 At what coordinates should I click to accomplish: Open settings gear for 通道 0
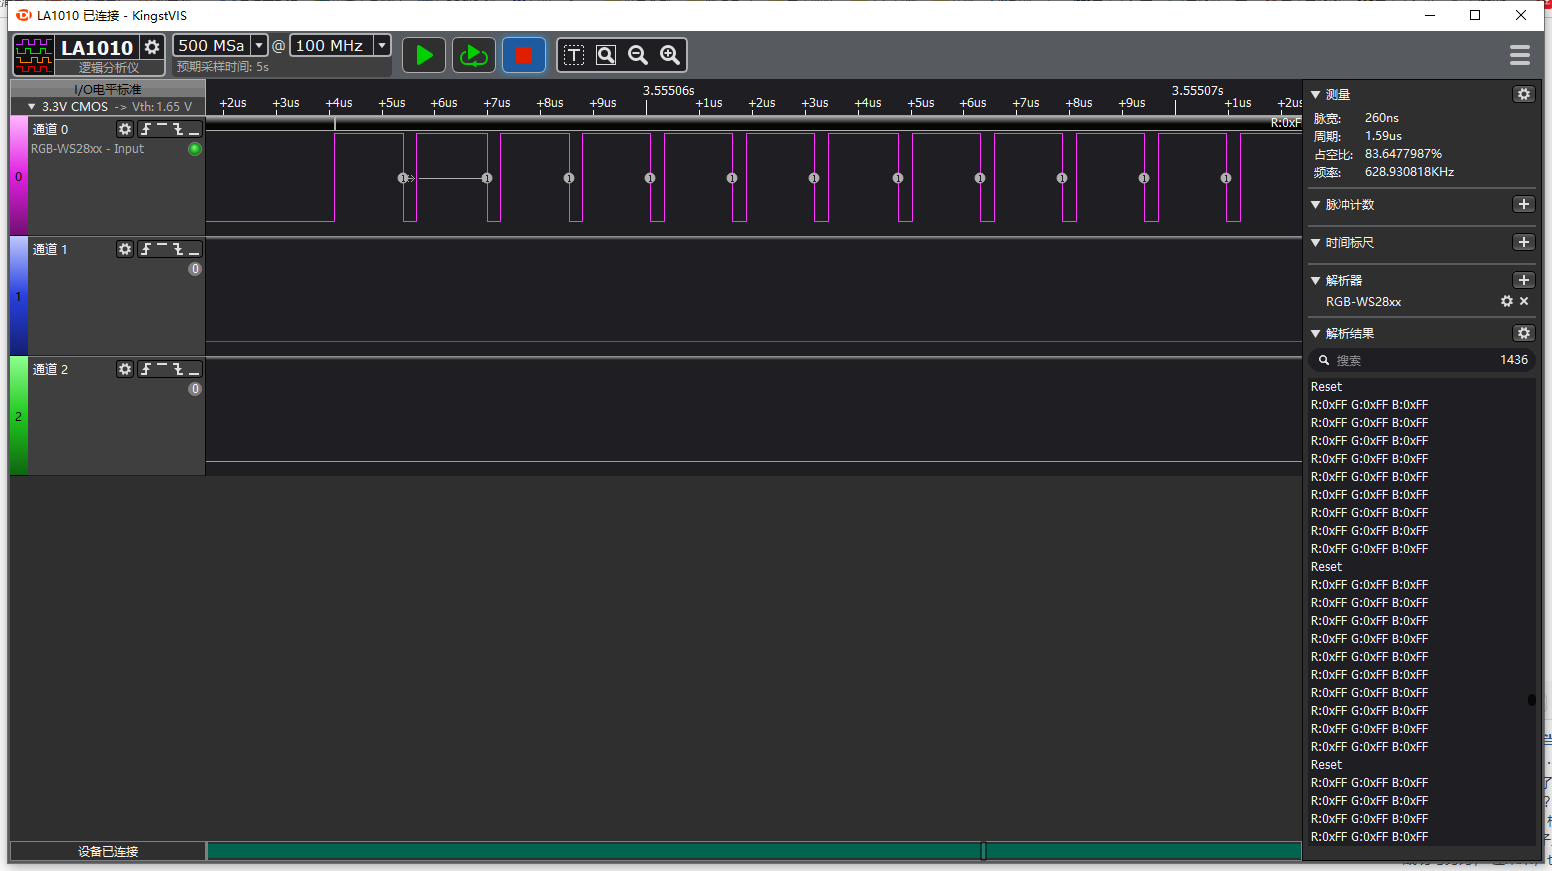point(125,129)
